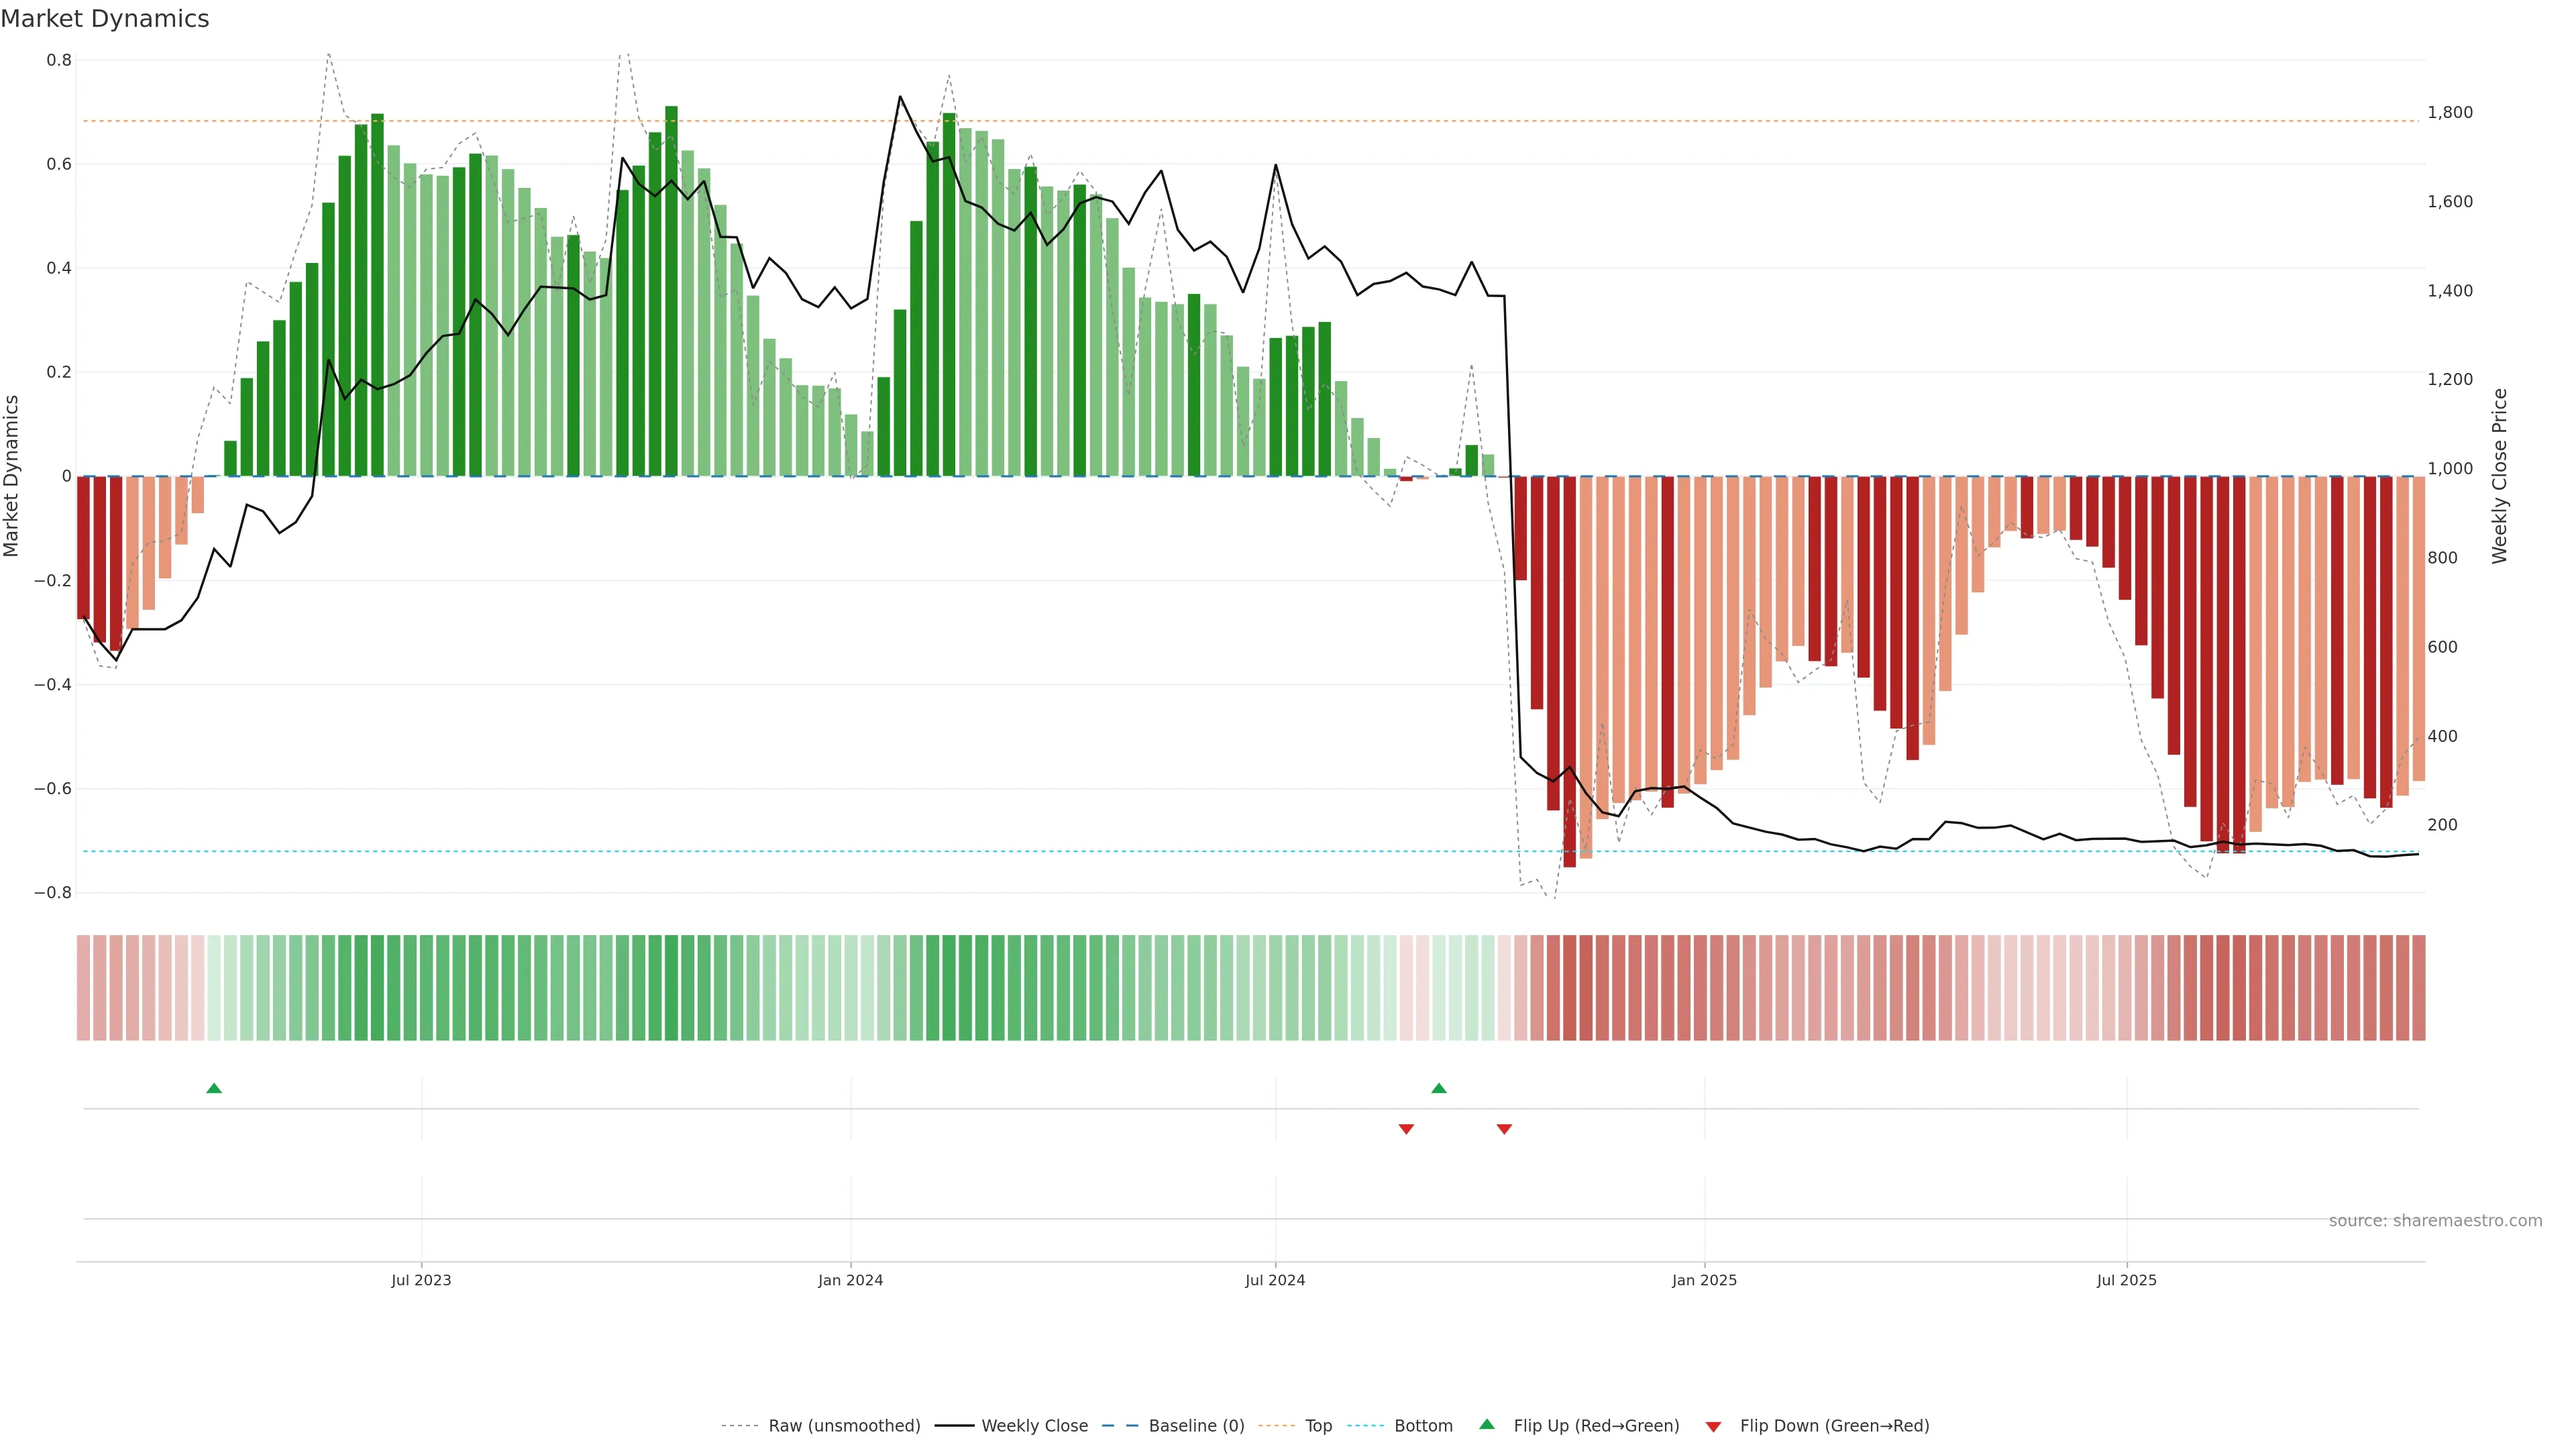Image resolution: width=2576 pixels, height=1449 pixels.
Task: Click the Jul 2025 x-axis label
Action: [x=2126, y=1280]
